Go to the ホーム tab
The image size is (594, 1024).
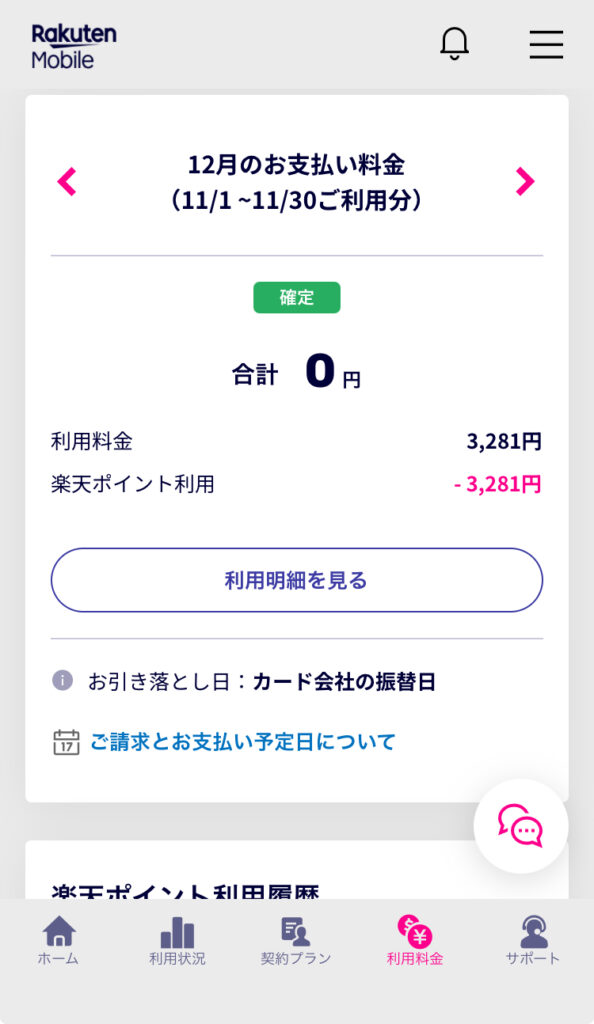[x=59, y=940]
